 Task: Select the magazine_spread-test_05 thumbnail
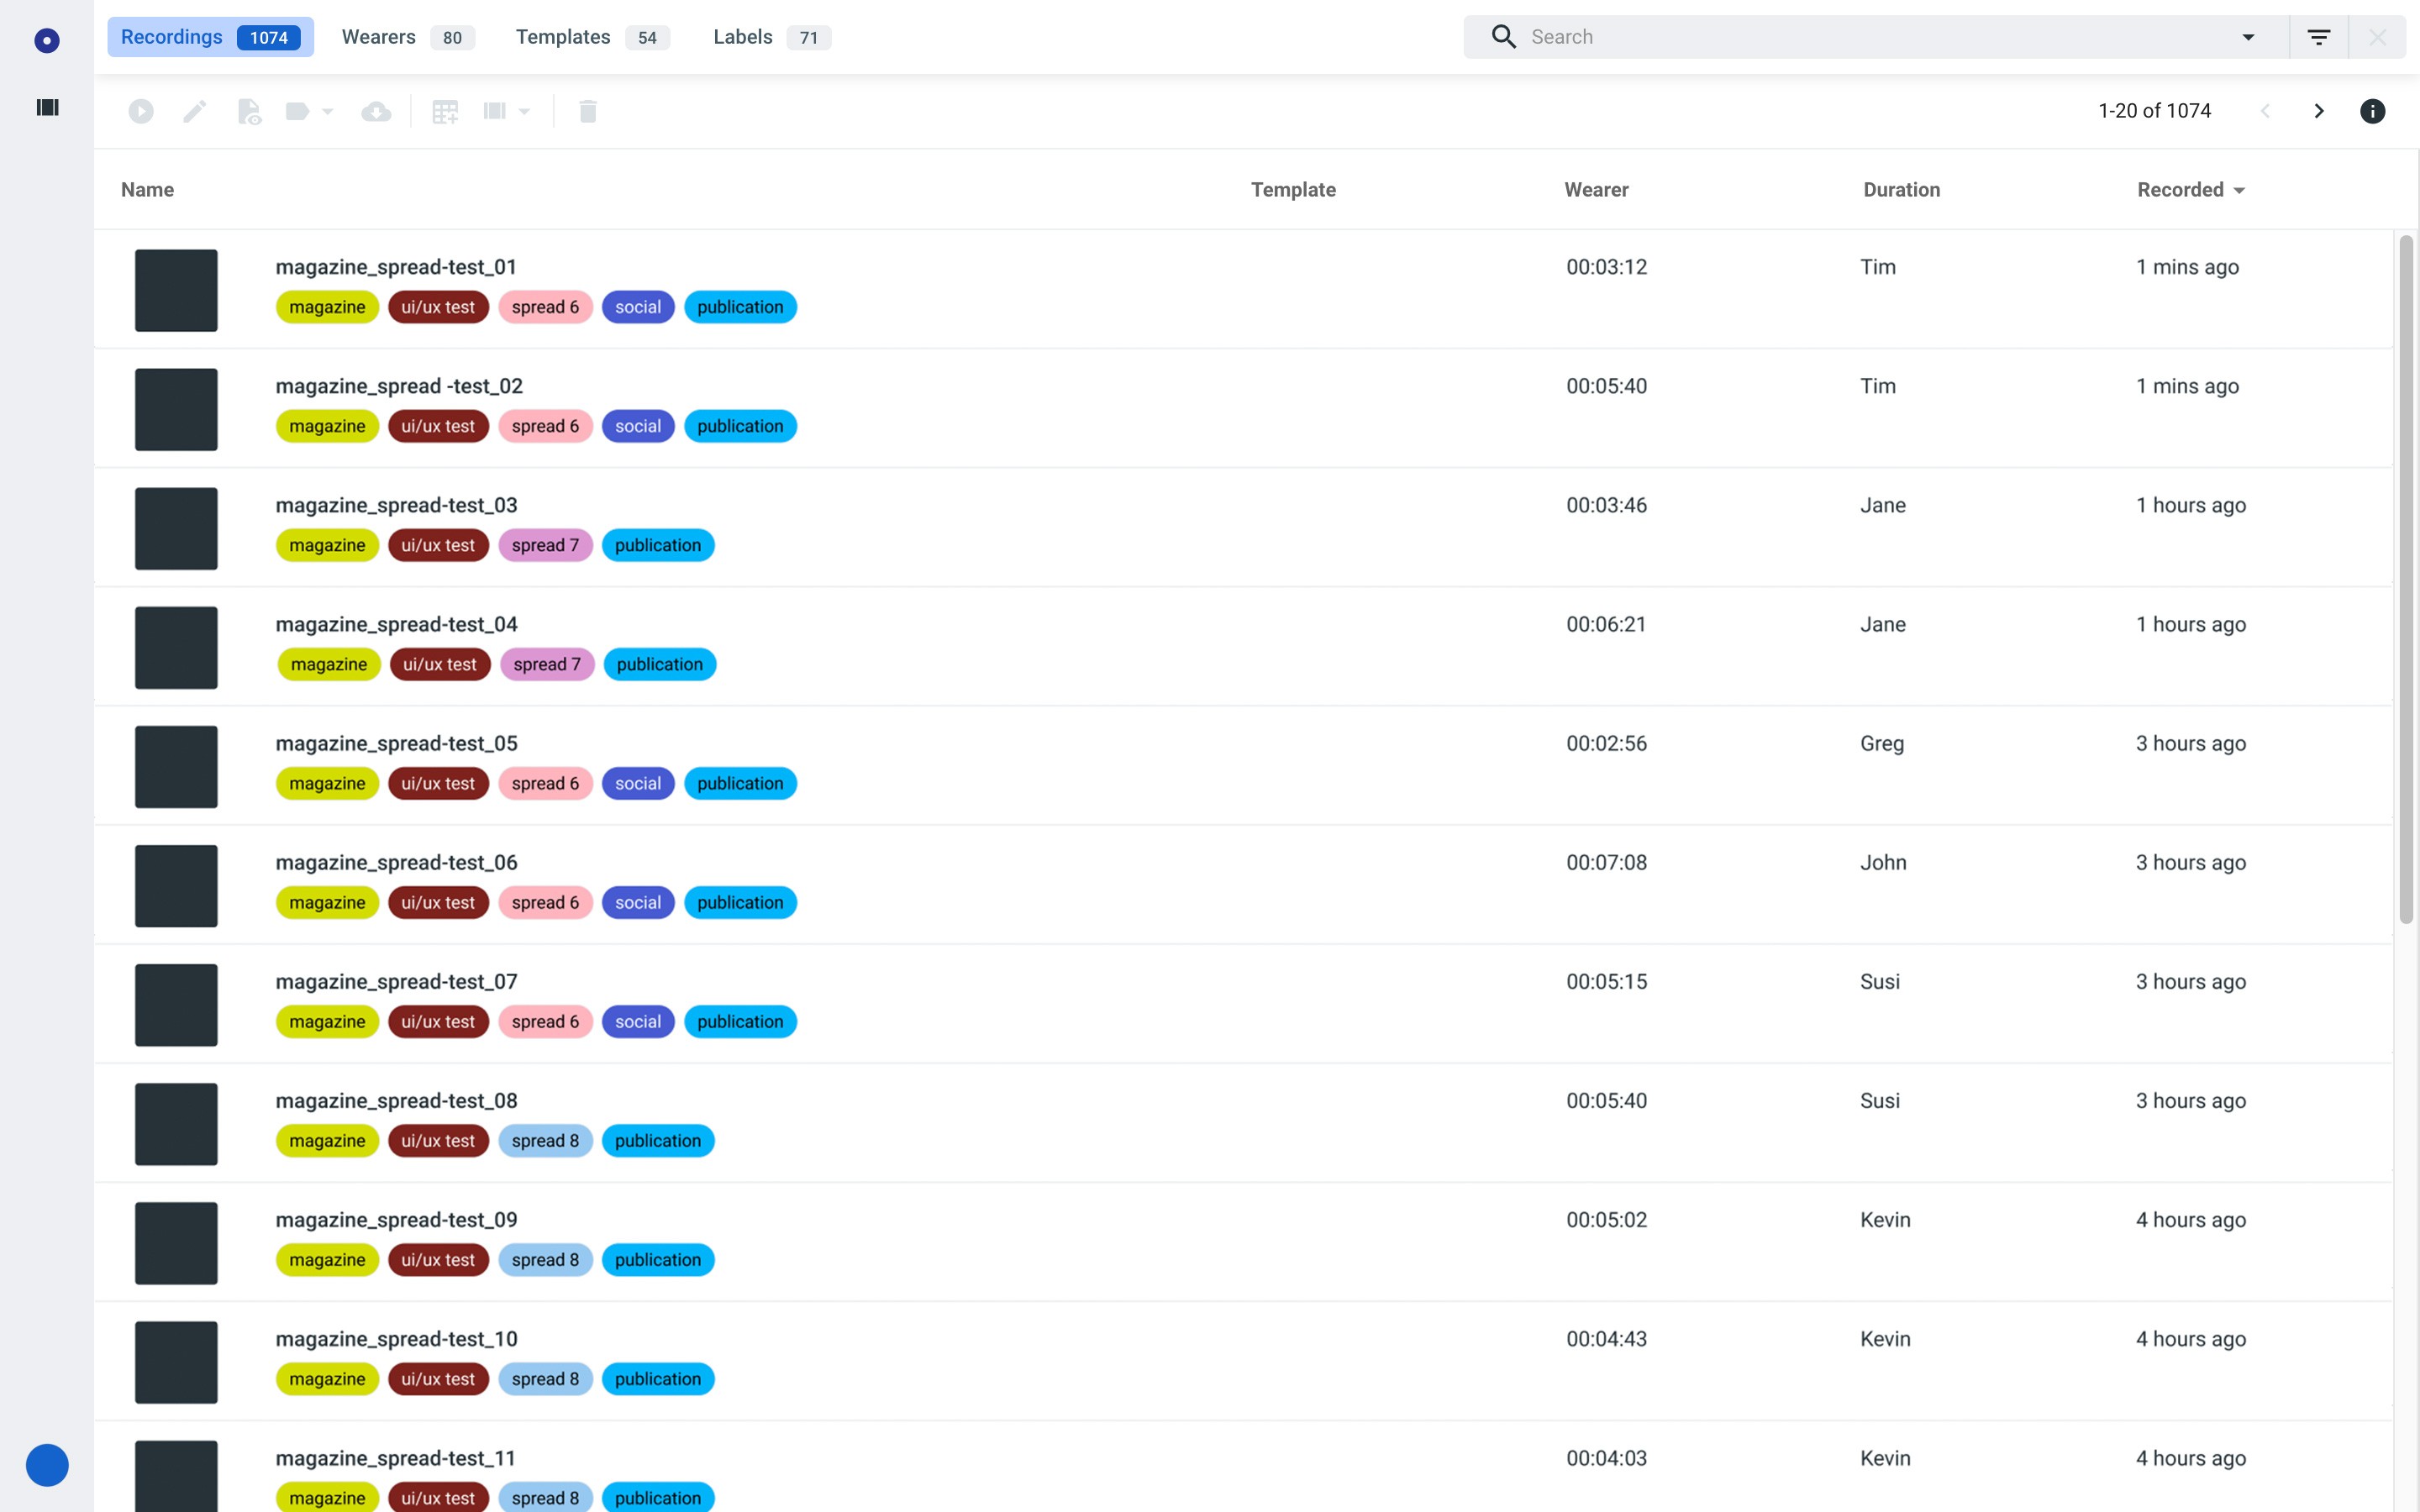pyautogui.click(x=176, y=767)
